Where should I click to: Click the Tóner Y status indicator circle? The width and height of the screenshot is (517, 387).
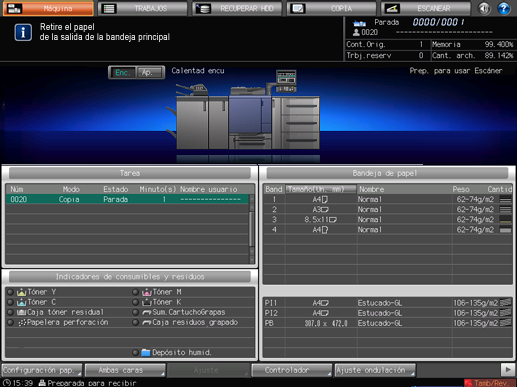pyautogui.click(x=10, y=292)
